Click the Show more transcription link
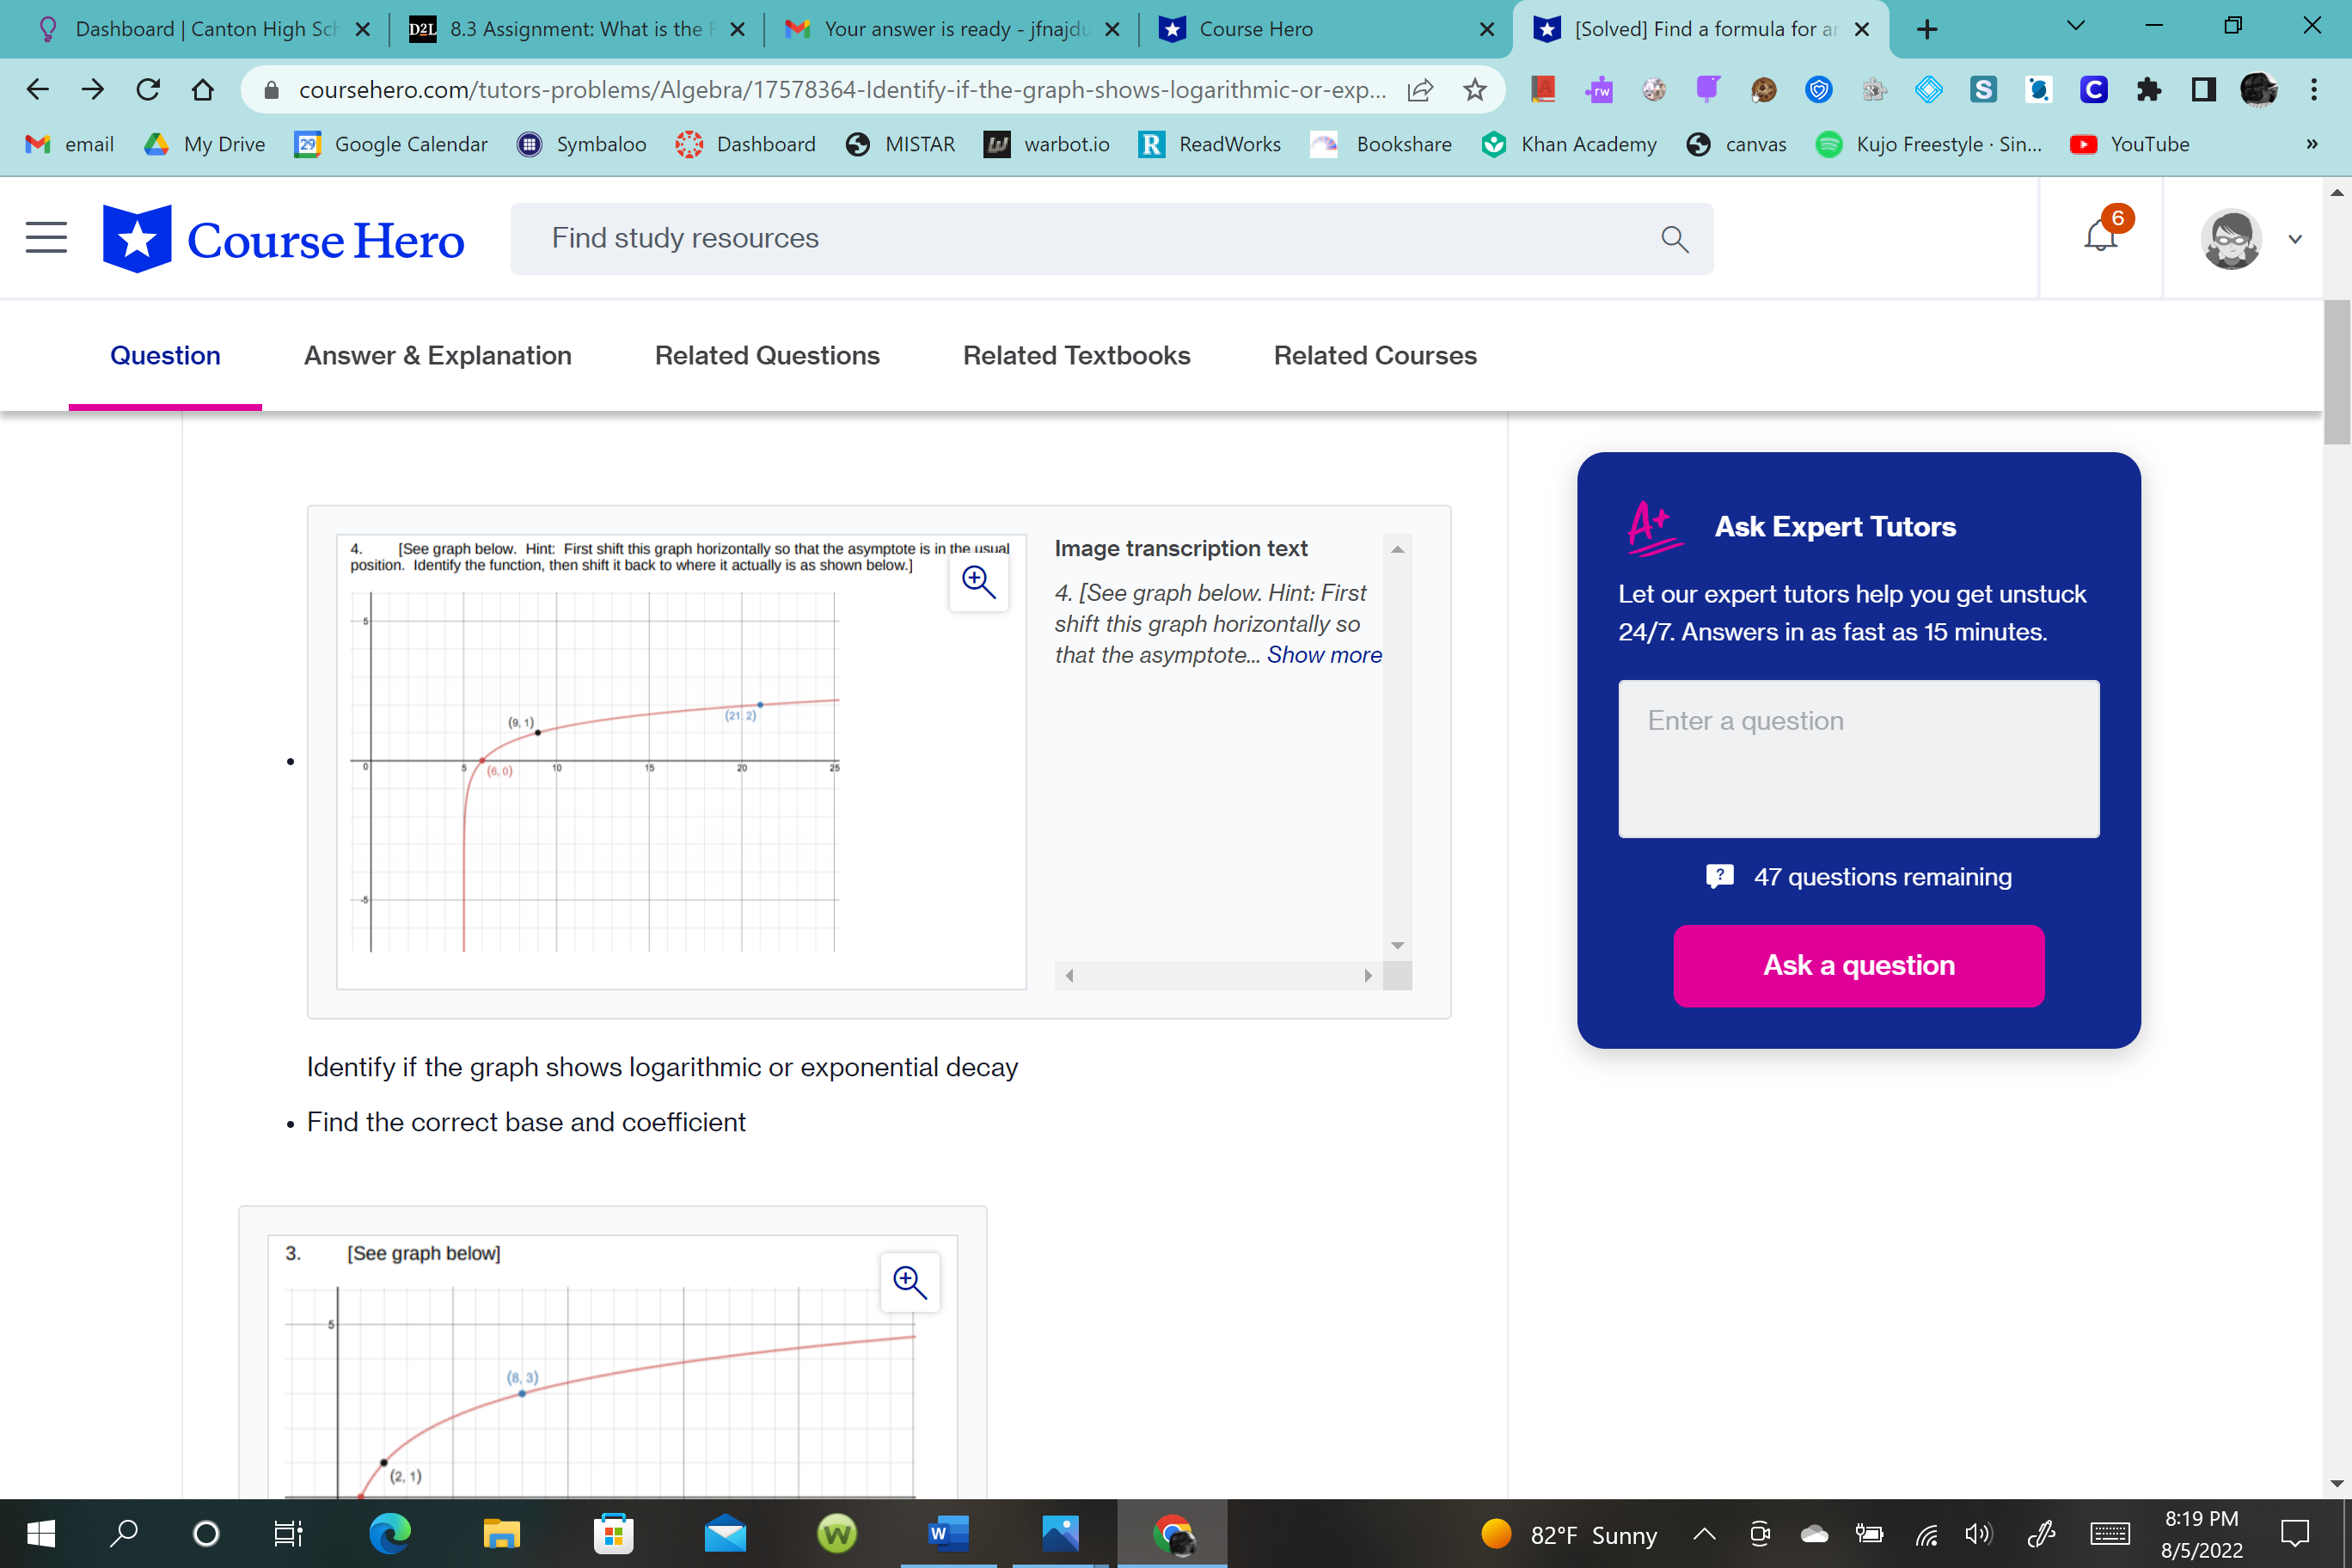The height and width of the screenshot is (1568, 2352). pyautogui.click(x=1324, y=655)
